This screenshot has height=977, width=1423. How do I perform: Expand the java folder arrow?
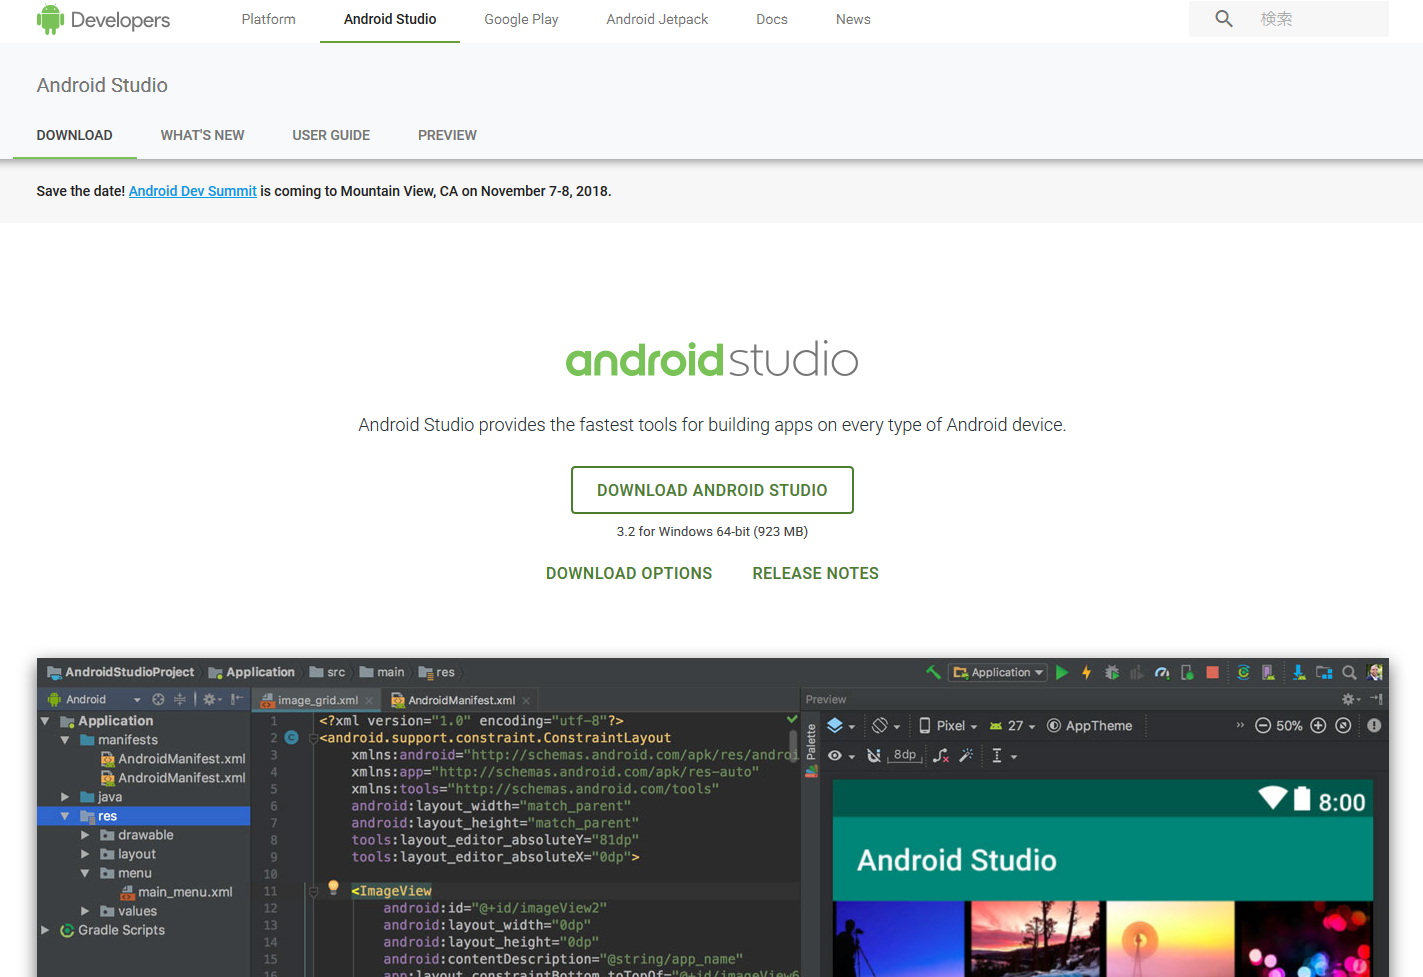pyautogui.click(x=65, y=797)
